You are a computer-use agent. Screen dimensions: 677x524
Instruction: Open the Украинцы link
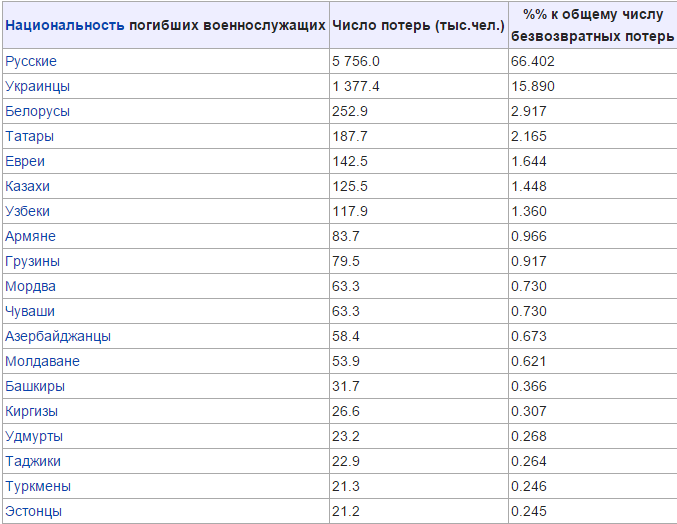tap(37, 86)
